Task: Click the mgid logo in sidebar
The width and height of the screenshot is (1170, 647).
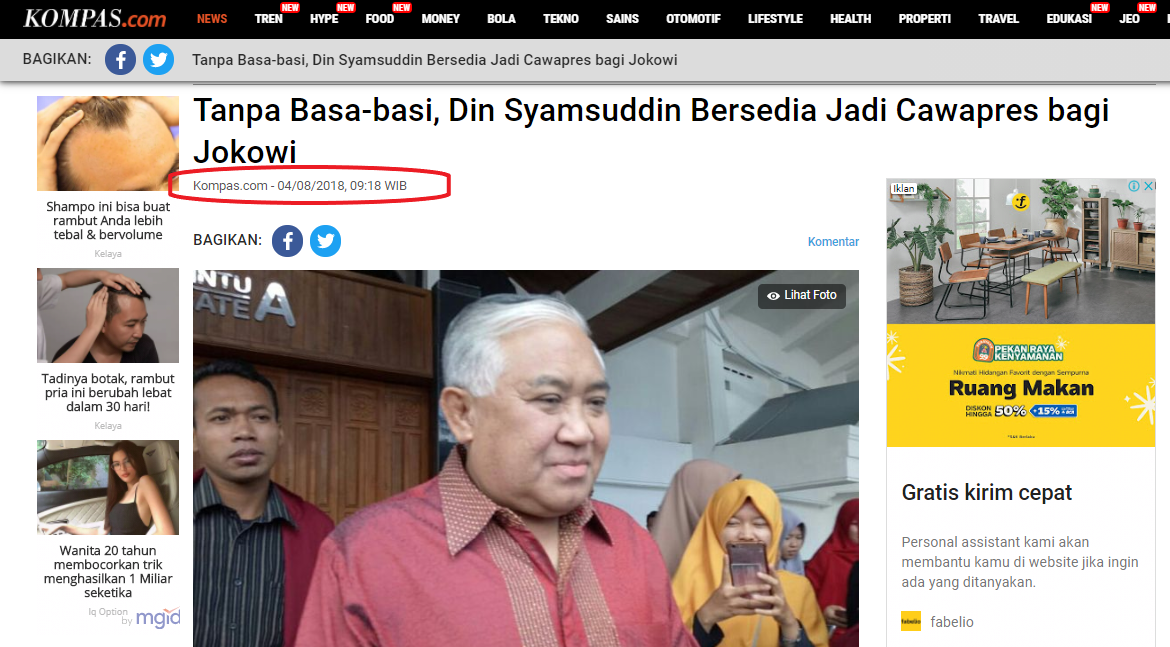Action: tap(157, 617)
